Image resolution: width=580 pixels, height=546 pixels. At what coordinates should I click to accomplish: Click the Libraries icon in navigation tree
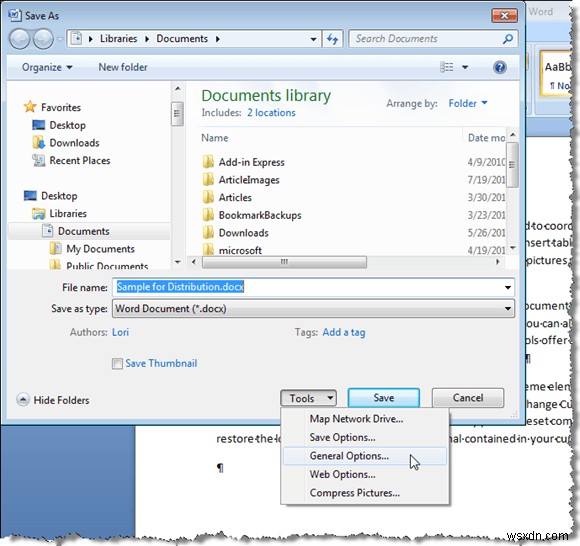click(38, 213)
